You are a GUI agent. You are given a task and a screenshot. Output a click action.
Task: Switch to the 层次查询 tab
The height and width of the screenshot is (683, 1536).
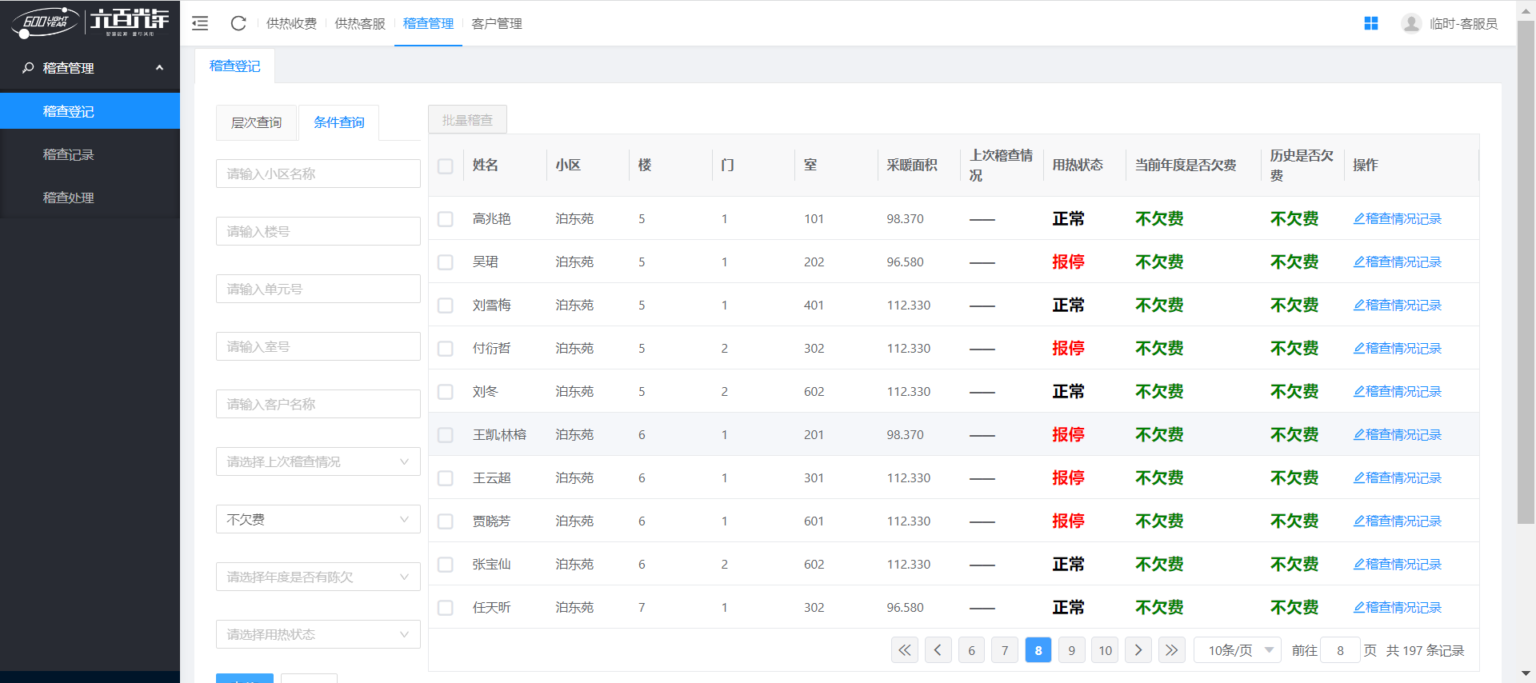click(257, 123)
